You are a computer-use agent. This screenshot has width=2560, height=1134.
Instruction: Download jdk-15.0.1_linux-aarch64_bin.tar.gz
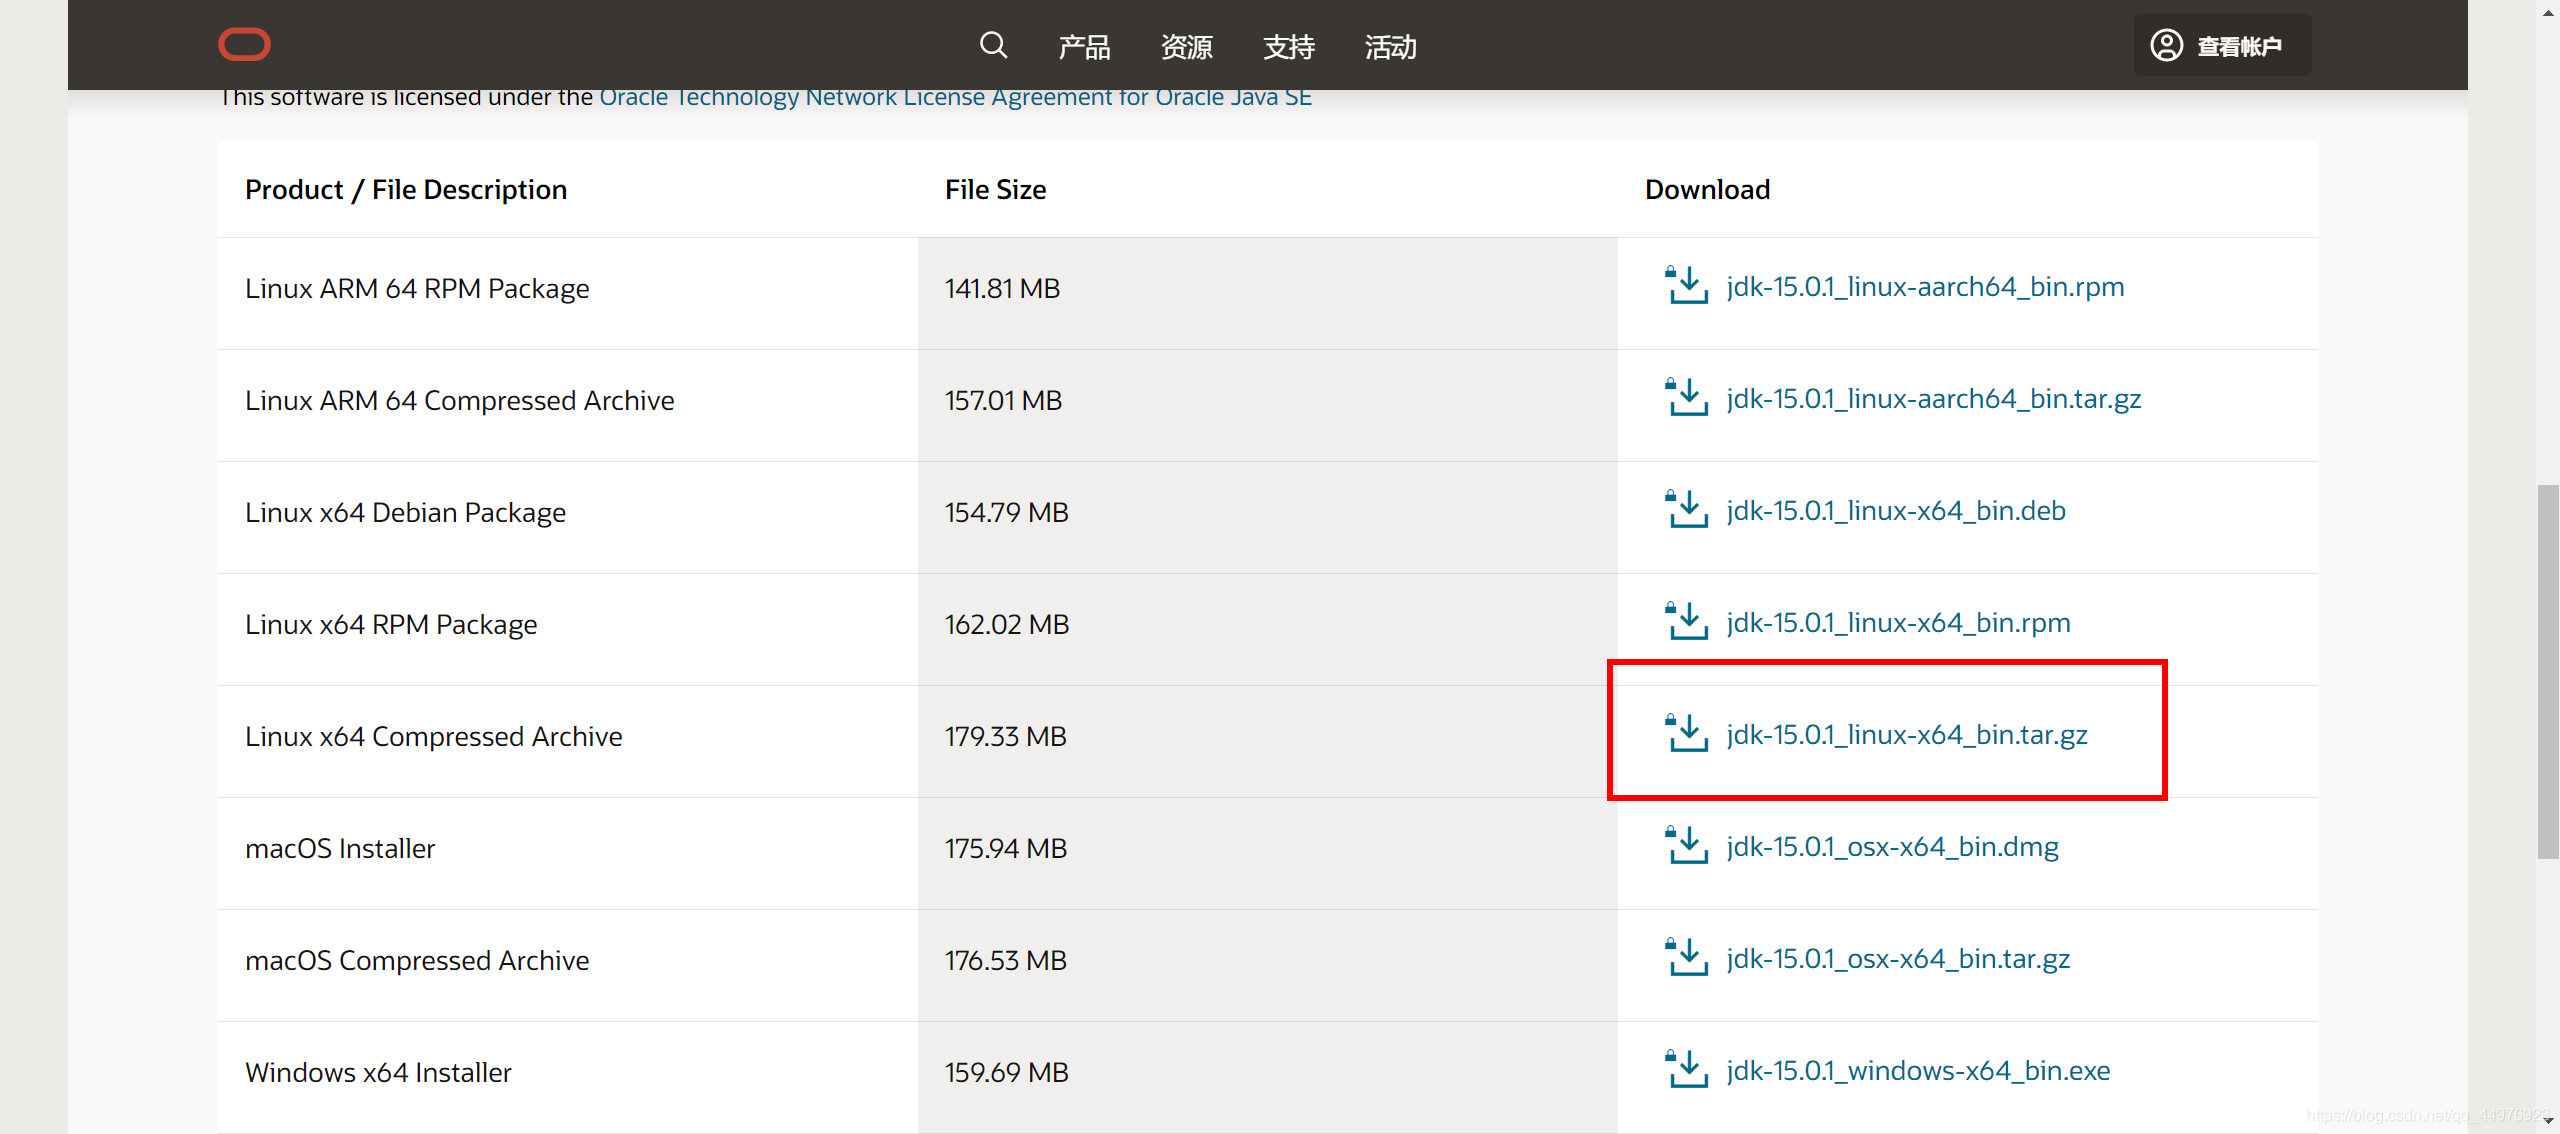[1934, 399]
